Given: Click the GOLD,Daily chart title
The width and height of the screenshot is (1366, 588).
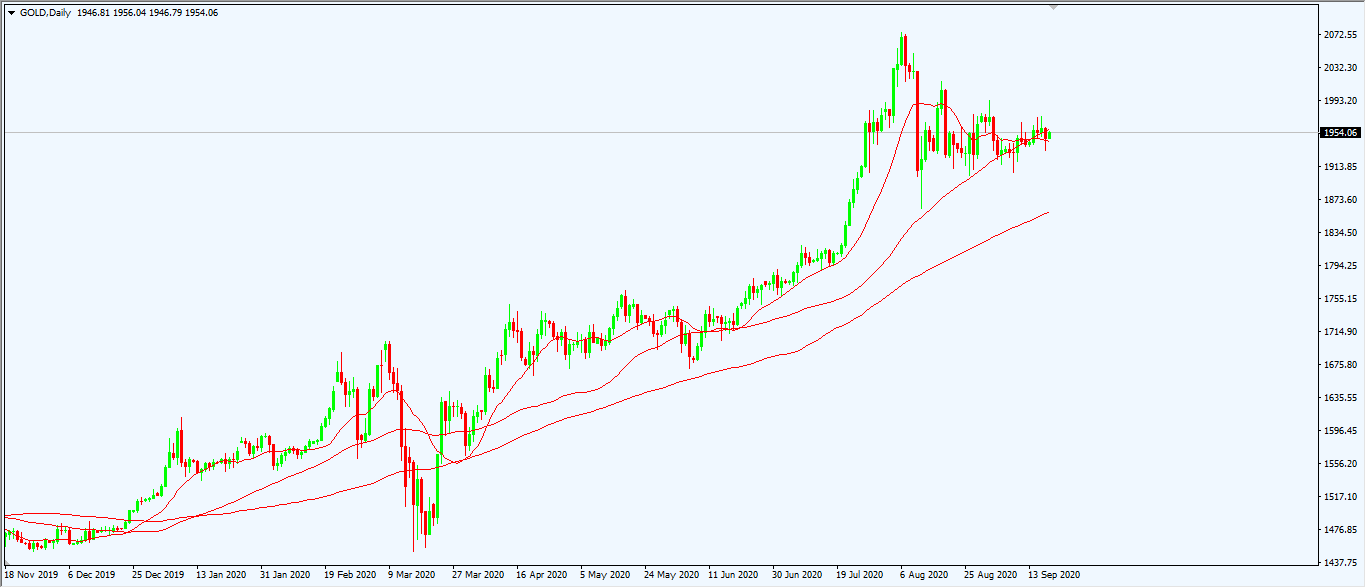Looking at the screenshot, I should (45, 13).
